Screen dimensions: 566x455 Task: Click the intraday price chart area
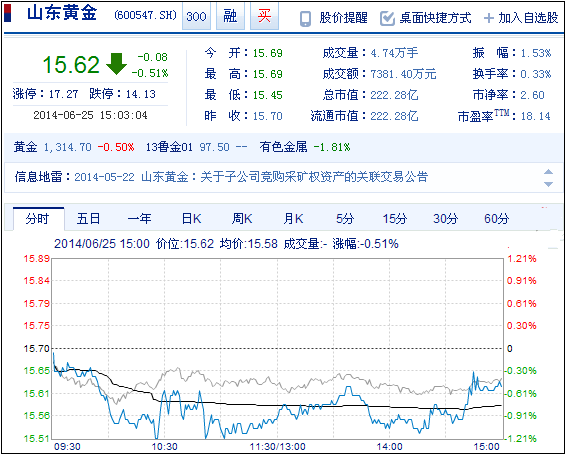click(277, 348)
